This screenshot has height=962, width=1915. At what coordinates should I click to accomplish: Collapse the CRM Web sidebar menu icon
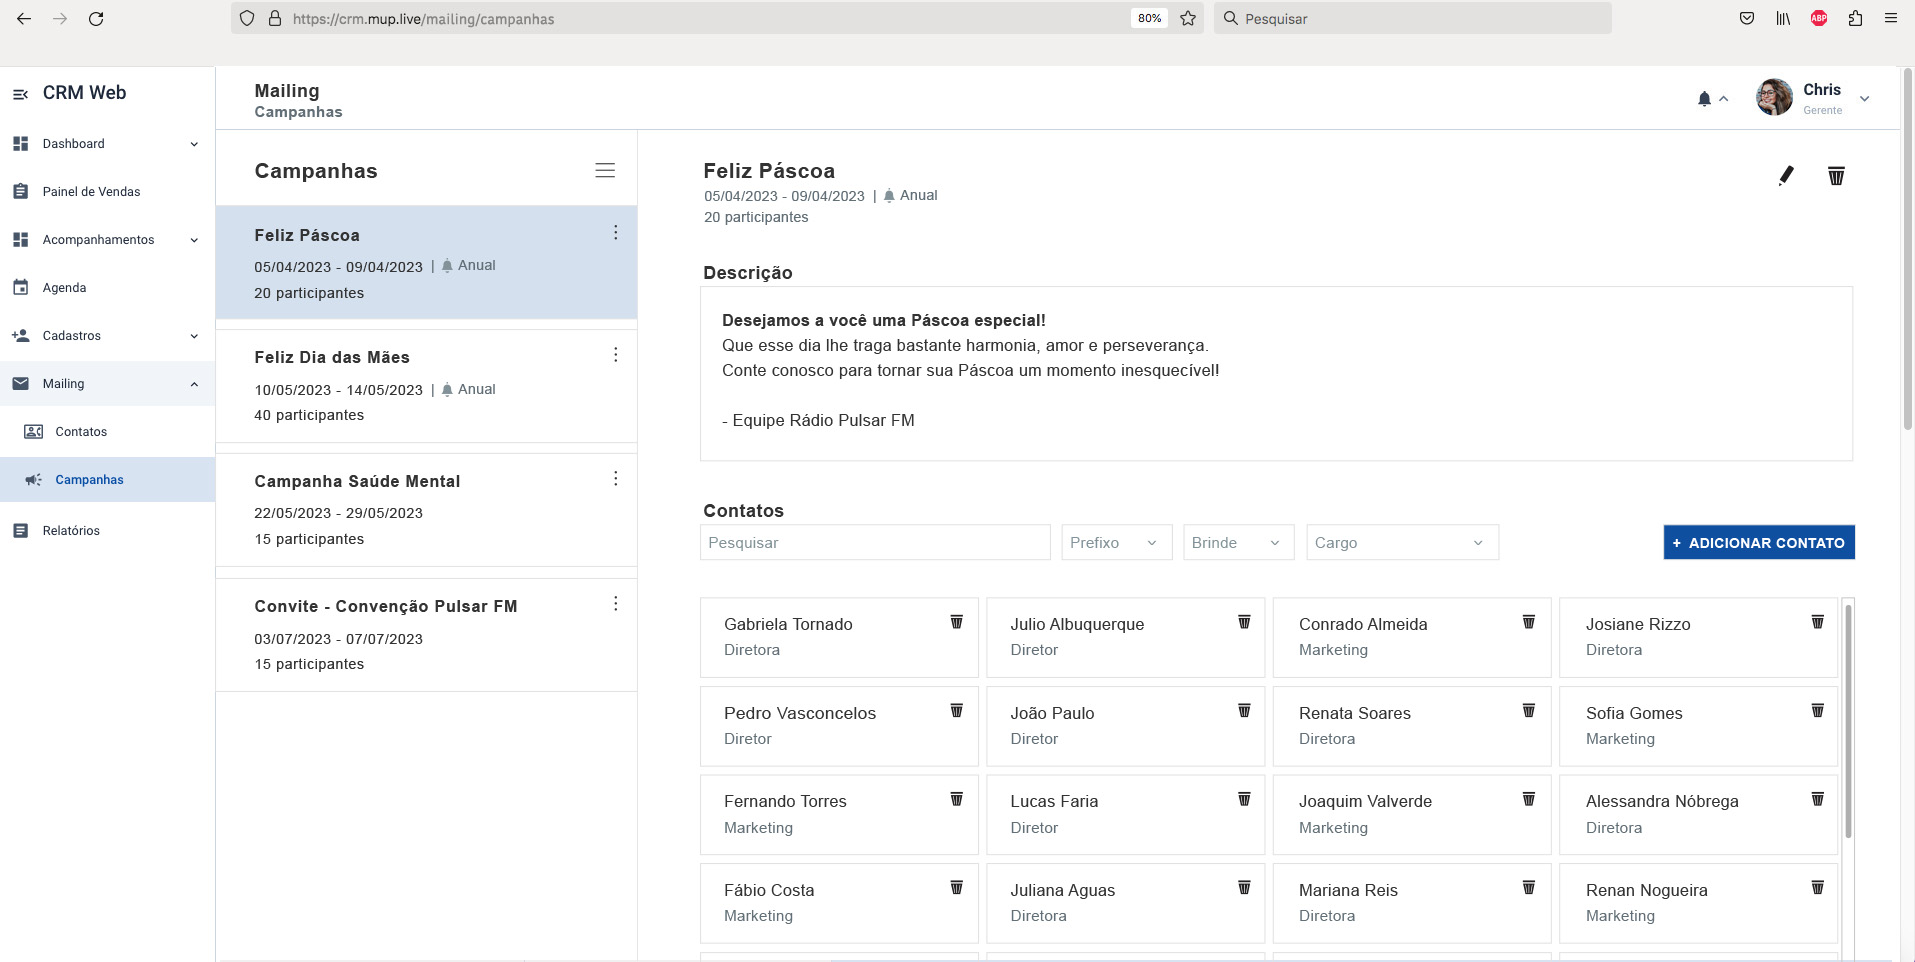click(20, 94)
